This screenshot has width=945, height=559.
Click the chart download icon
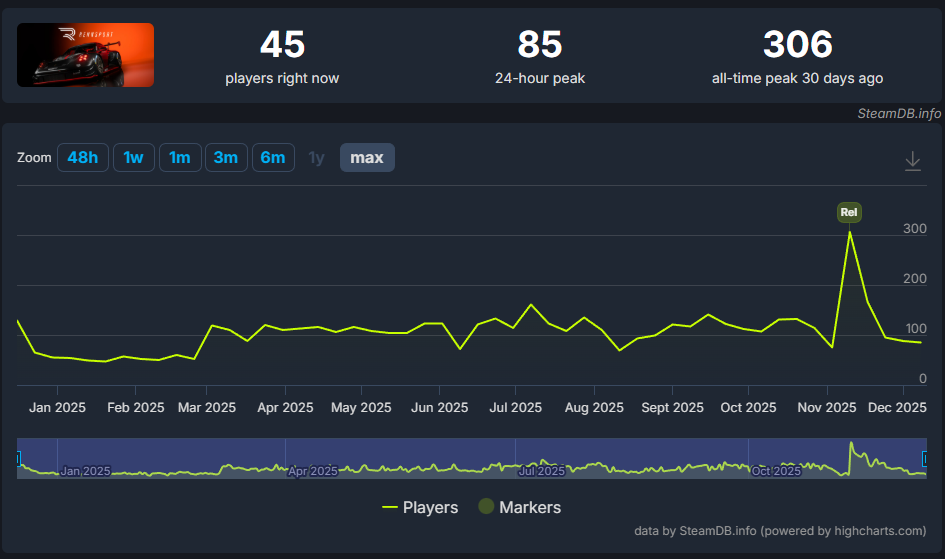(x=912, y=160)
